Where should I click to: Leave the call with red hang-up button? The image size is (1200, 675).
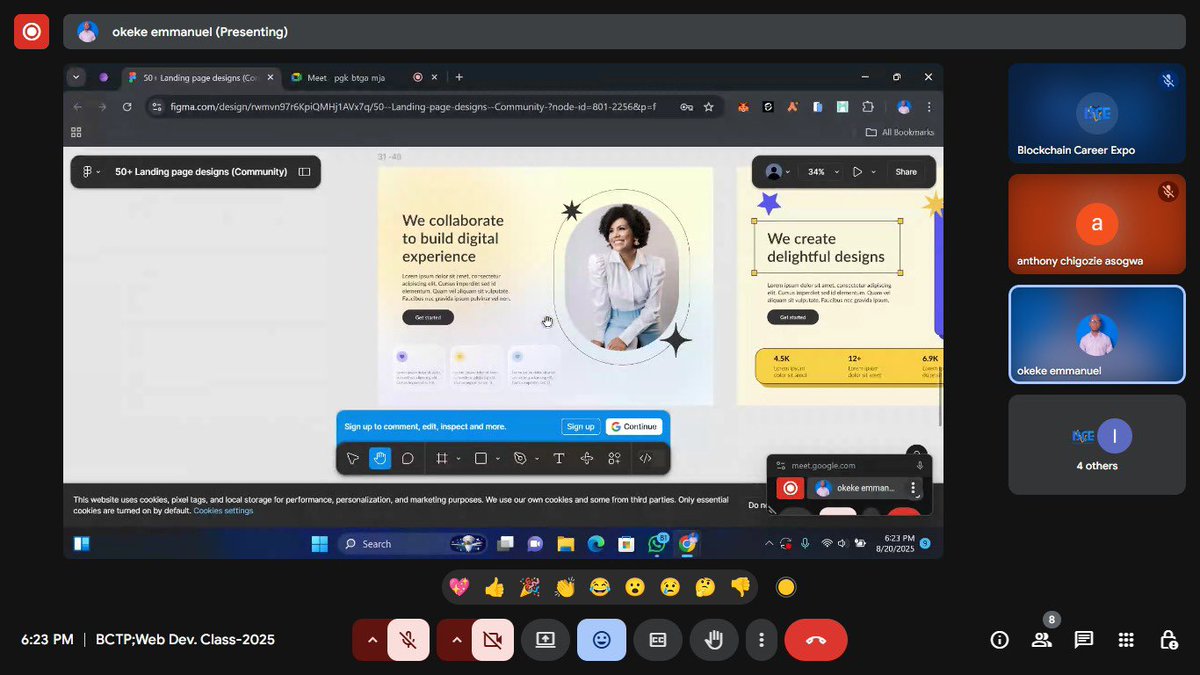coord(816,640)
